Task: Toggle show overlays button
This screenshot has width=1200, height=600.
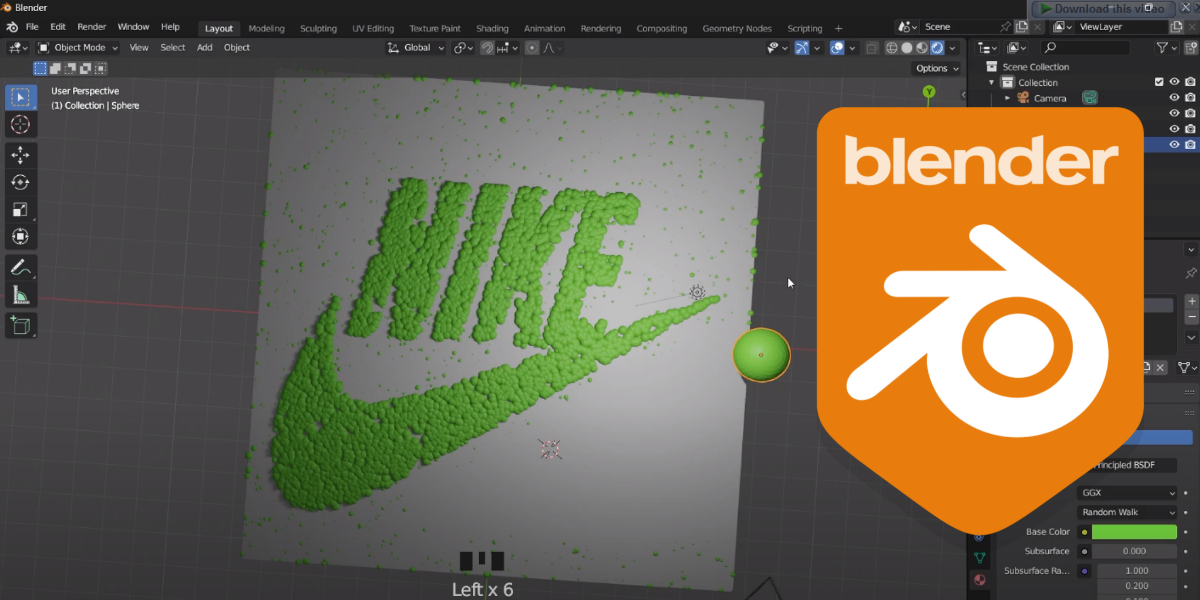Action: (838, 47)
